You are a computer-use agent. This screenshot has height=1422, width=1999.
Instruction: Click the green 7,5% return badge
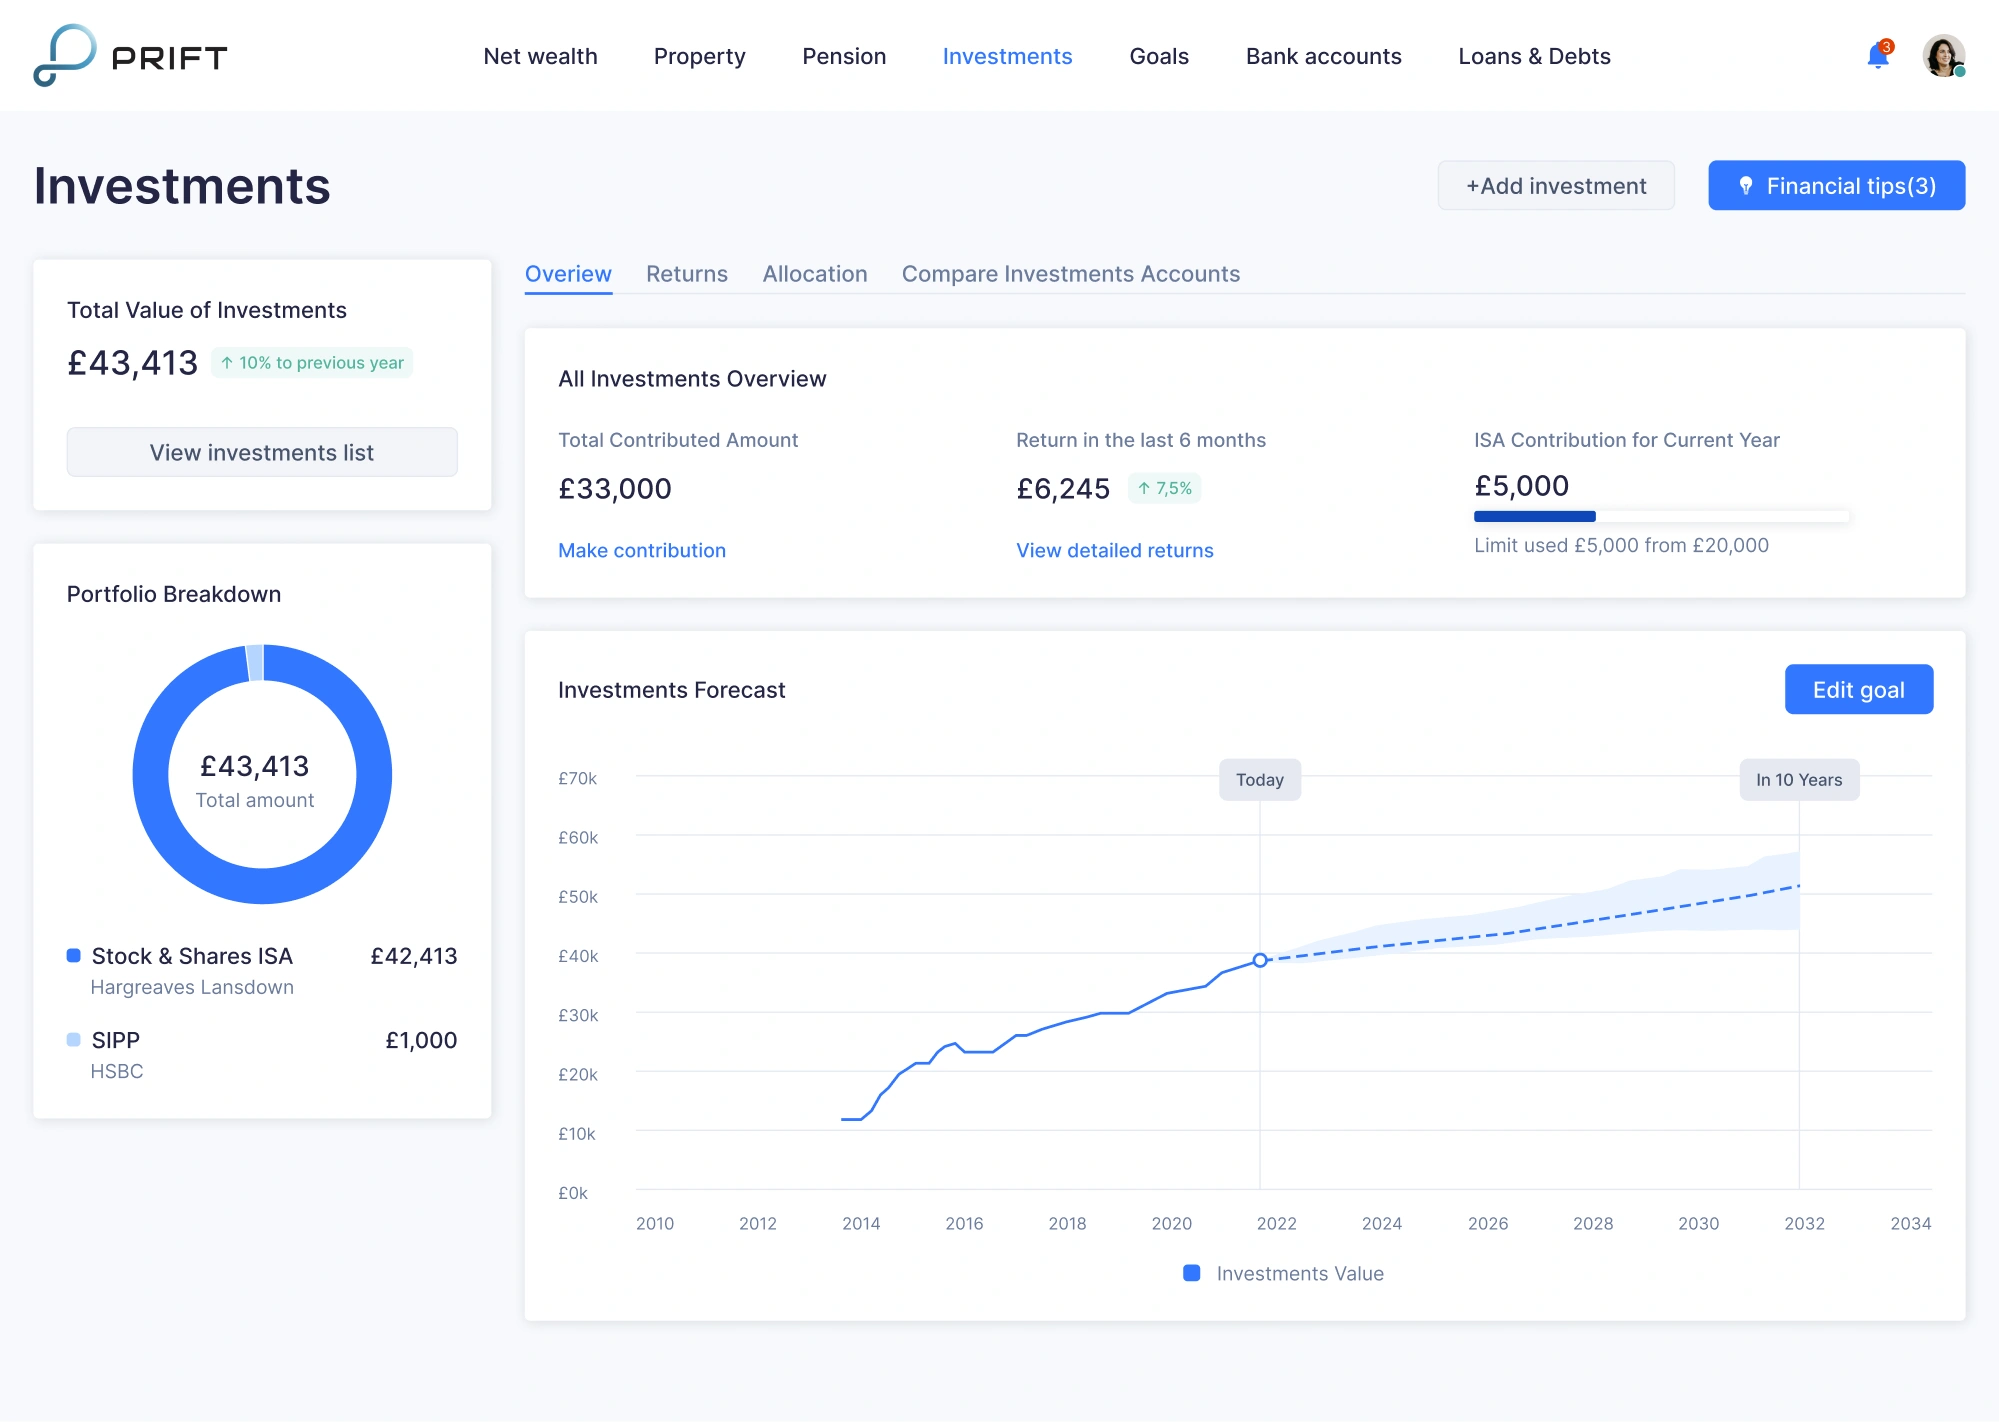tap(1164, 488)
